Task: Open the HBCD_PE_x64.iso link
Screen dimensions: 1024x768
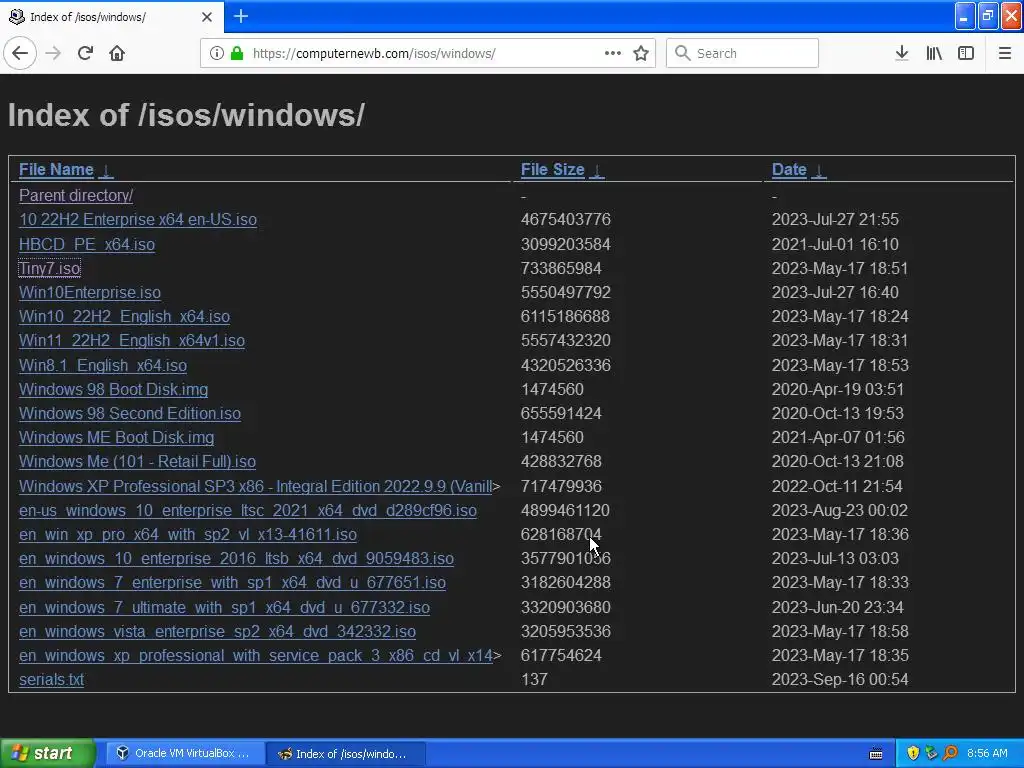Action: [x=87, y=244]
